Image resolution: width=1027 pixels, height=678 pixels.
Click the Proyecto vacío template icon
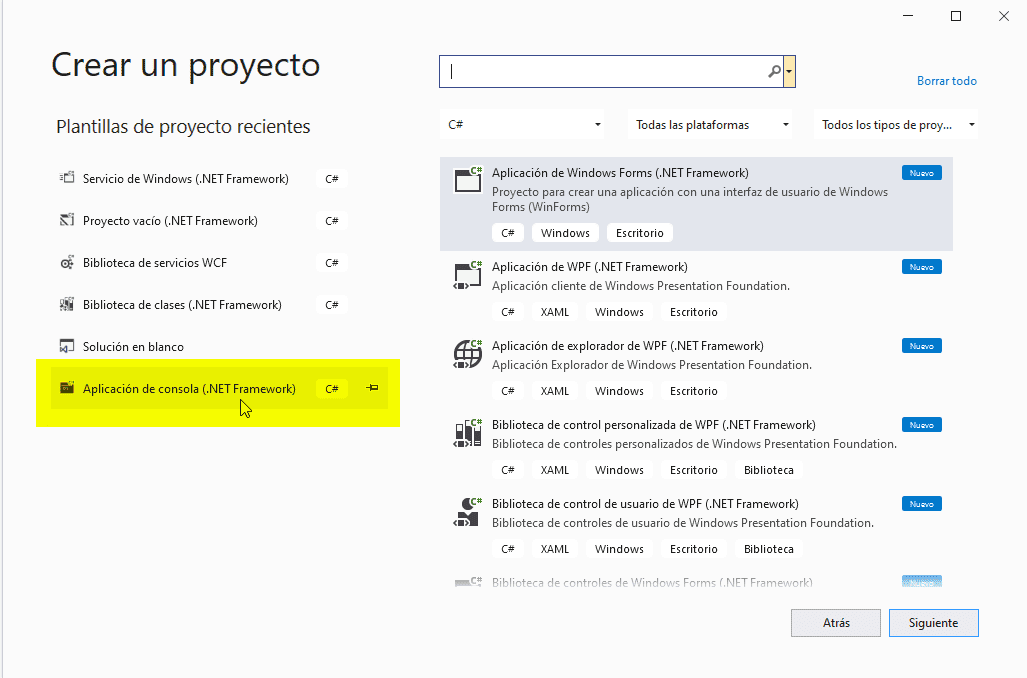(67, 221)
